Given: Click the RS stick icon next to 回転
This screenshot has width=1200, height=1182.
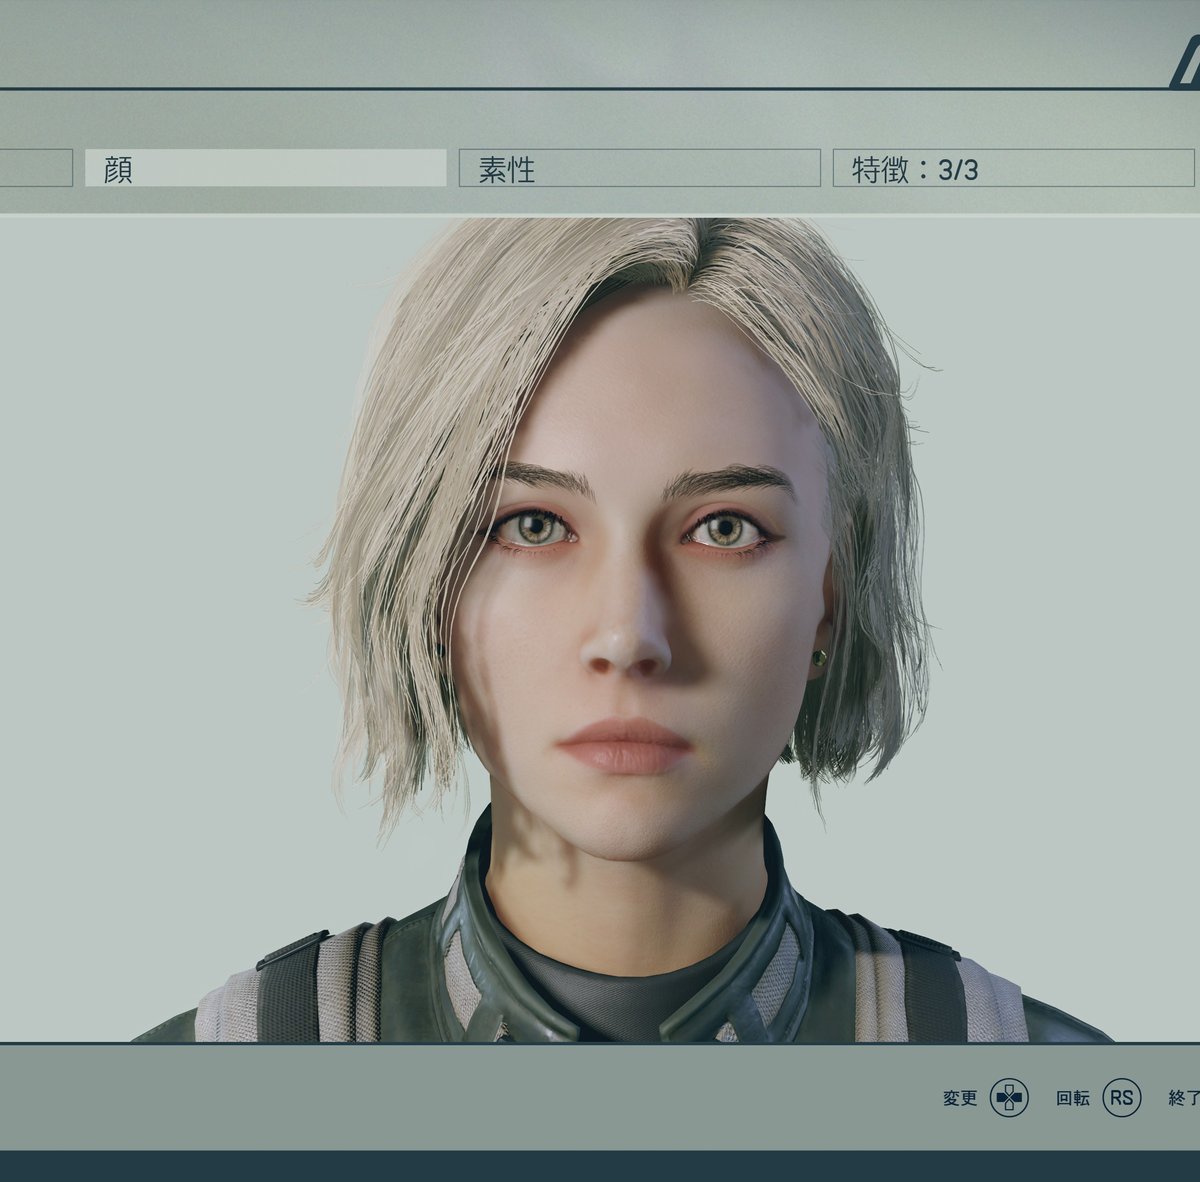Looking at the screenshot, I should click(x=1122, y=1098).
